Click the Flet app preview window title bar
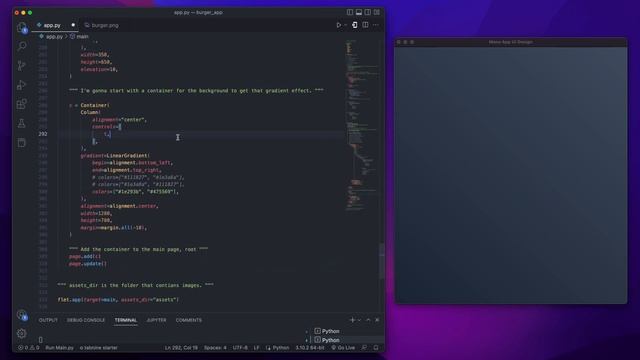The height and width of the screenshot is (360, 640). pyautogui.click(x=511, y=42)
